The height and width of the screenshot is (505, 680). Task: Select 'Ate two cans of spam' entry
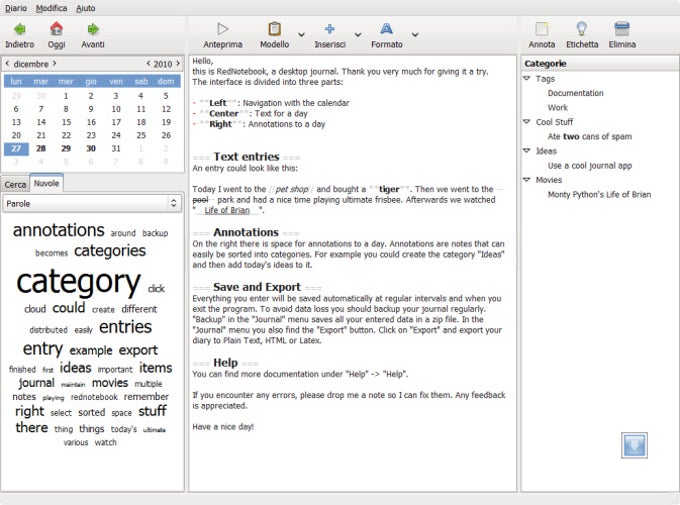[x=589, y=136]
